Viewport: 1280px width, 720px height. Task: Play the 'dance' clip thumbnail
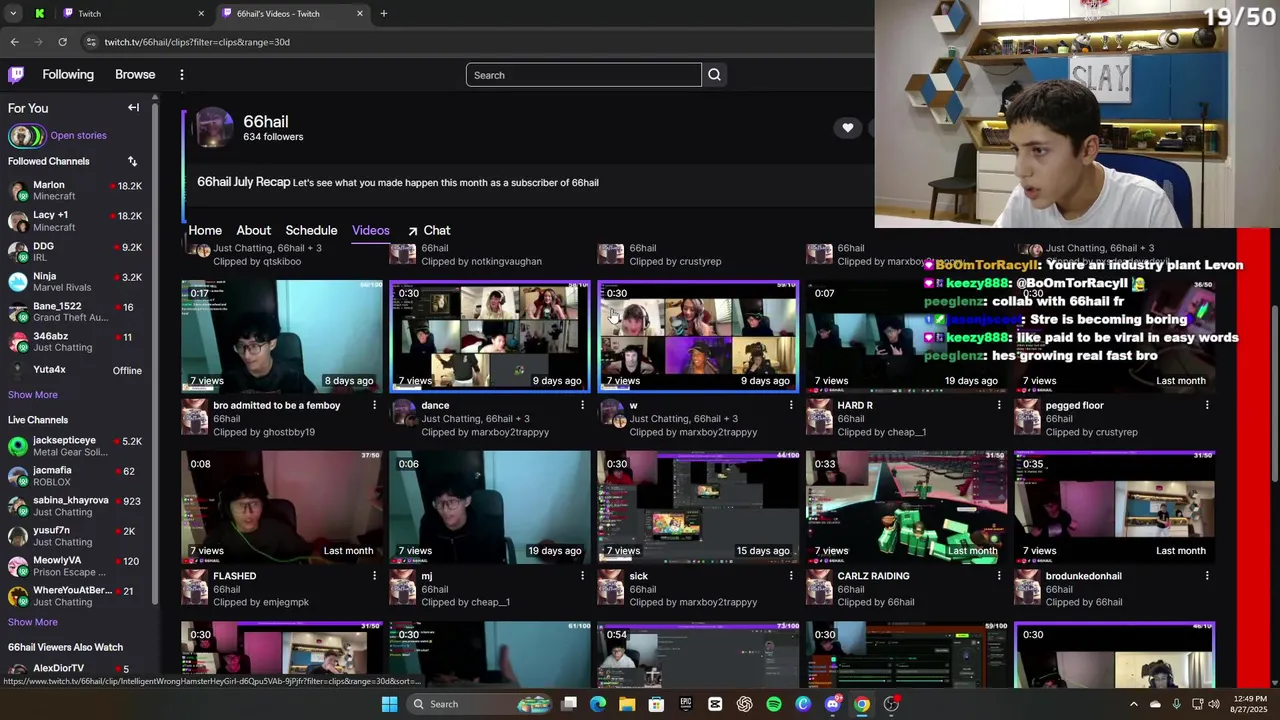coord(490,336)
